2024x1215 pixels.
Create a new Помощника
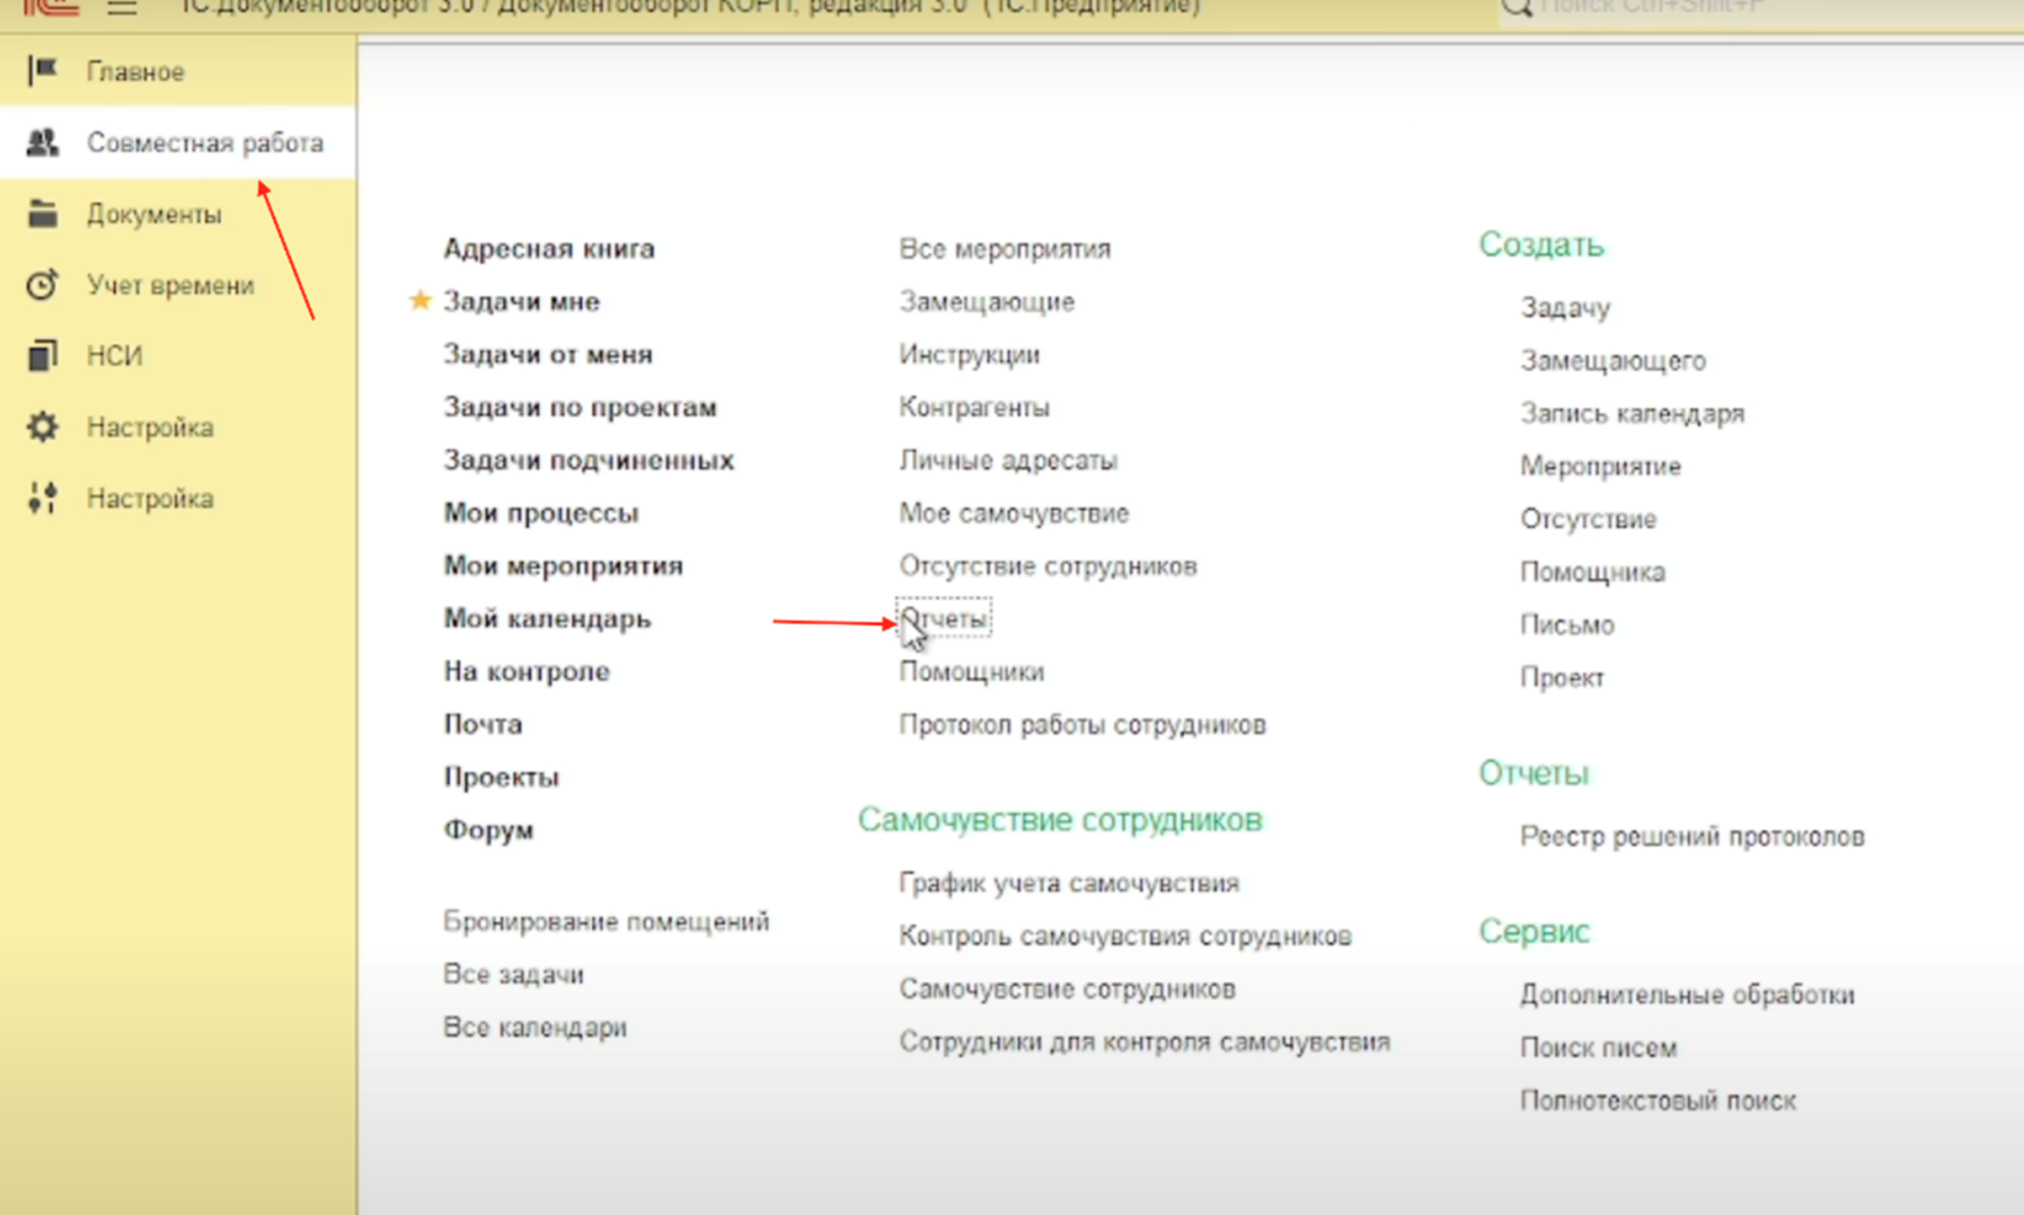(x=1592, y=572)
